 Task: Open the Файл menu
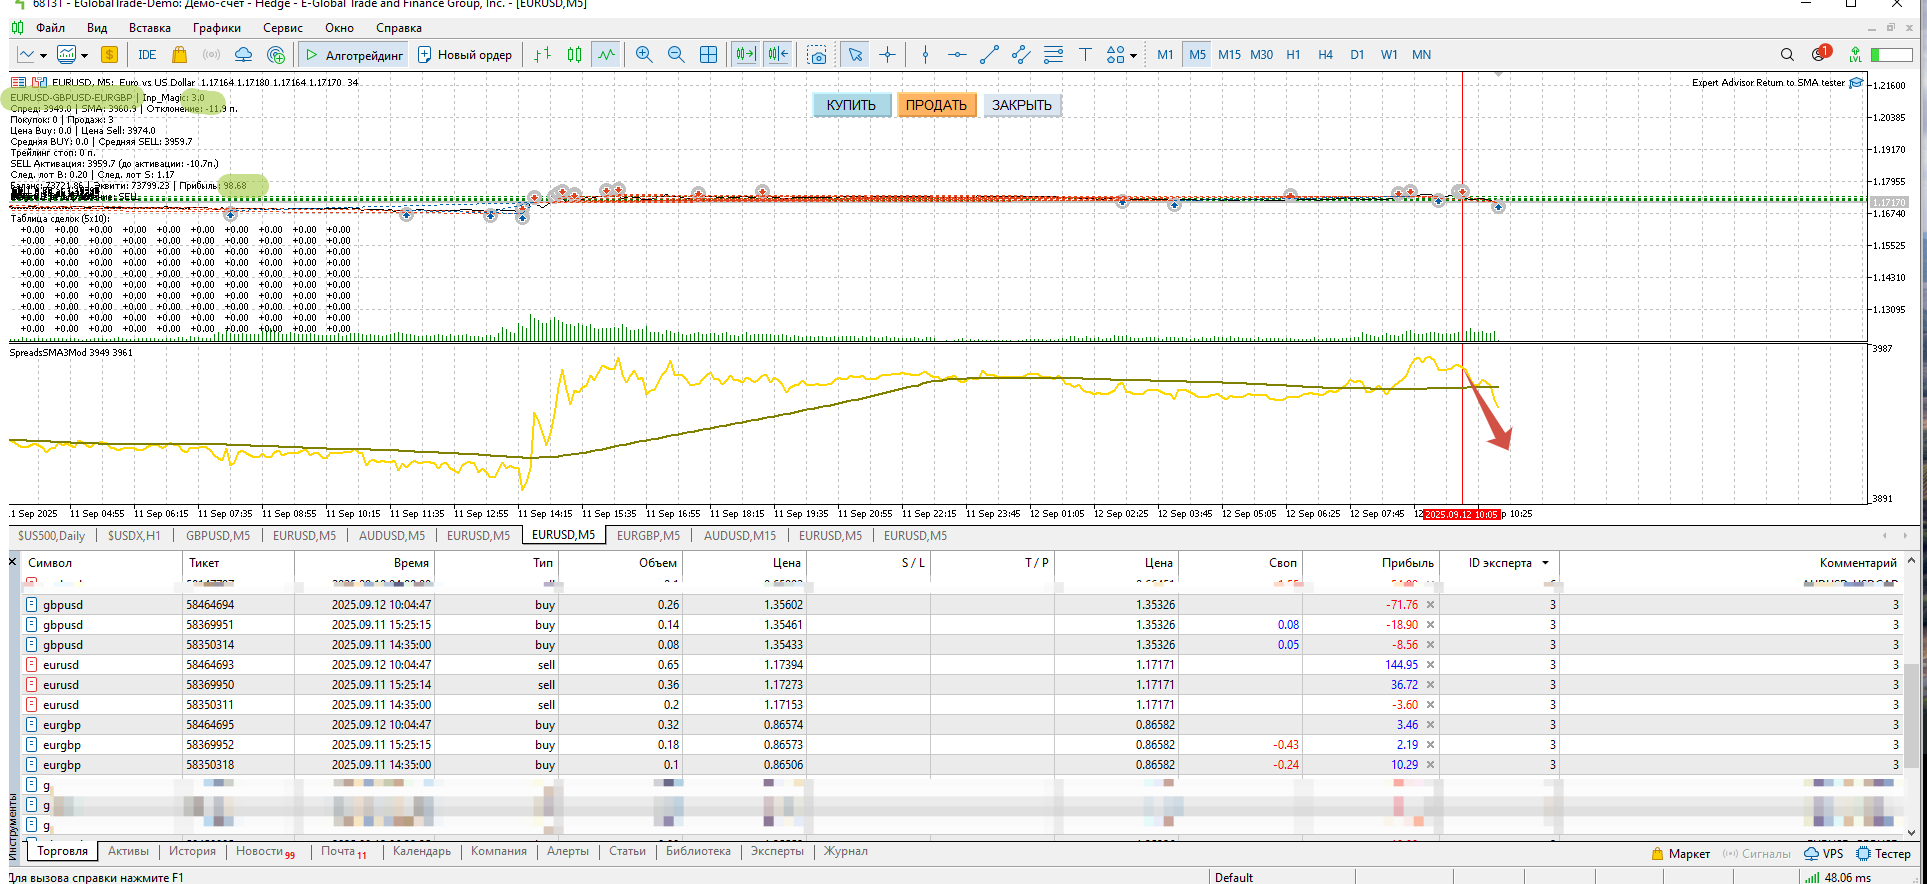pos(50,28)
